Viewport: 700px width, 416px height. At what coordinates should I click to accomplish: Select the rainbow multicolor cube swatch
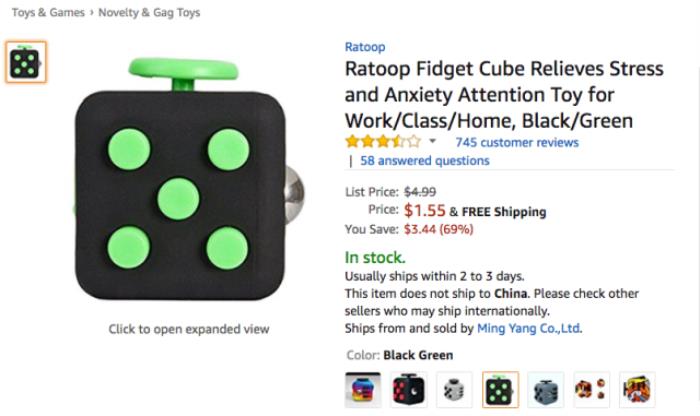pos(363,390)
